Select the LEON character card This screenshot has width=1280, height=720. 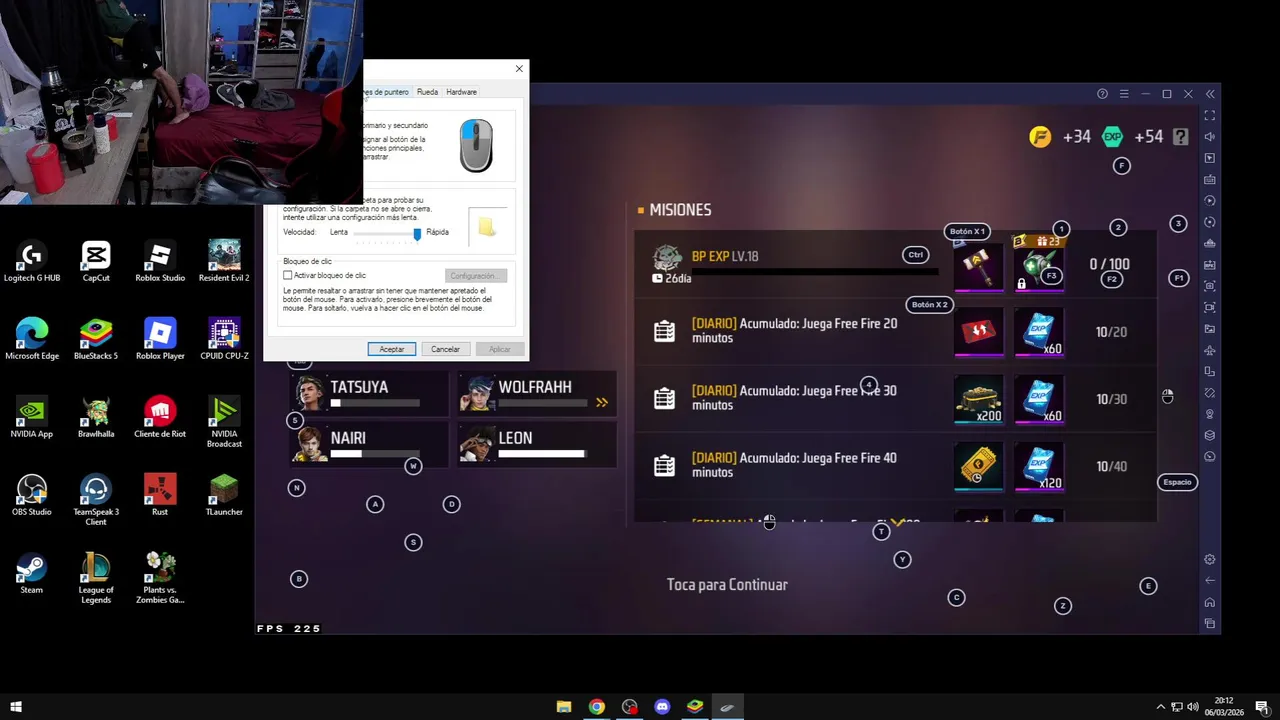(x=537, y=445)
